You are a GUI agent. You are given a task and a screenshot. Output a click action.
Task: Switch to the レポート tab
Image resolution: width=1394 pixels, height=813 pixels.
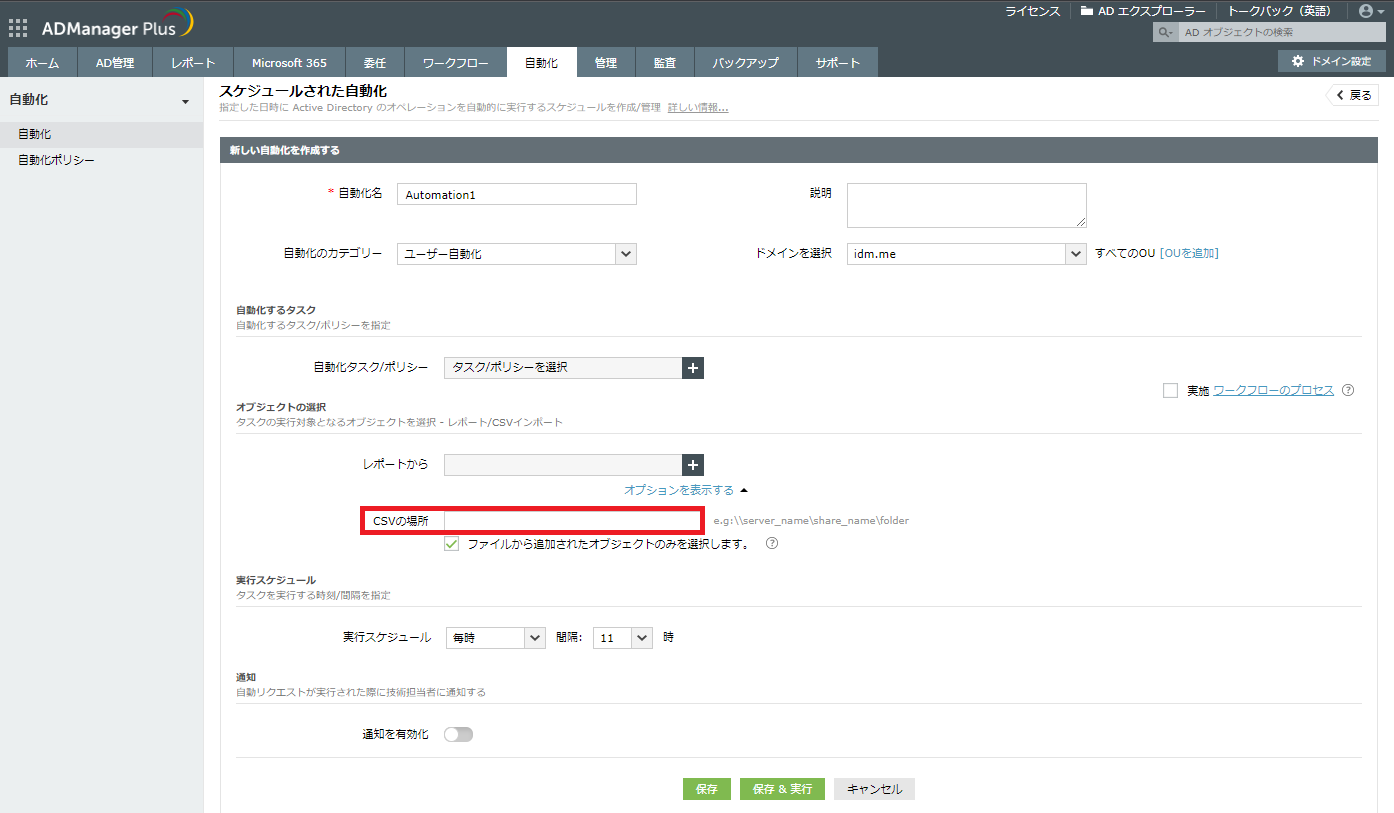point(193,62)
